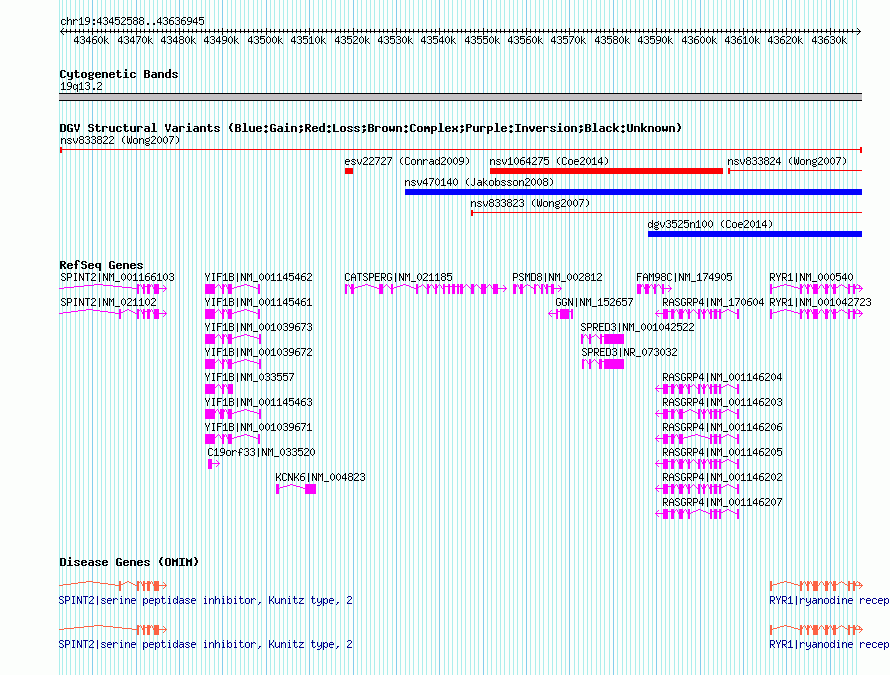Image resolution: width=890 pixels, height=675 pixels.
Task: Click the Cytogenetic Bands track heading
Action: coord(119,74)
